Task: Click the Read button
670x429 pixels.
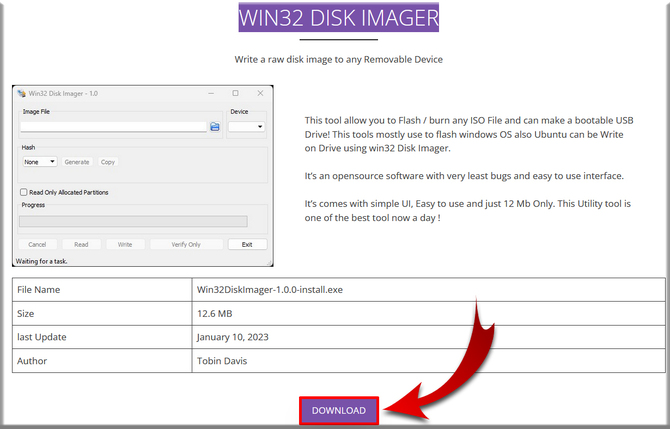Action: (x=81, y=244)
